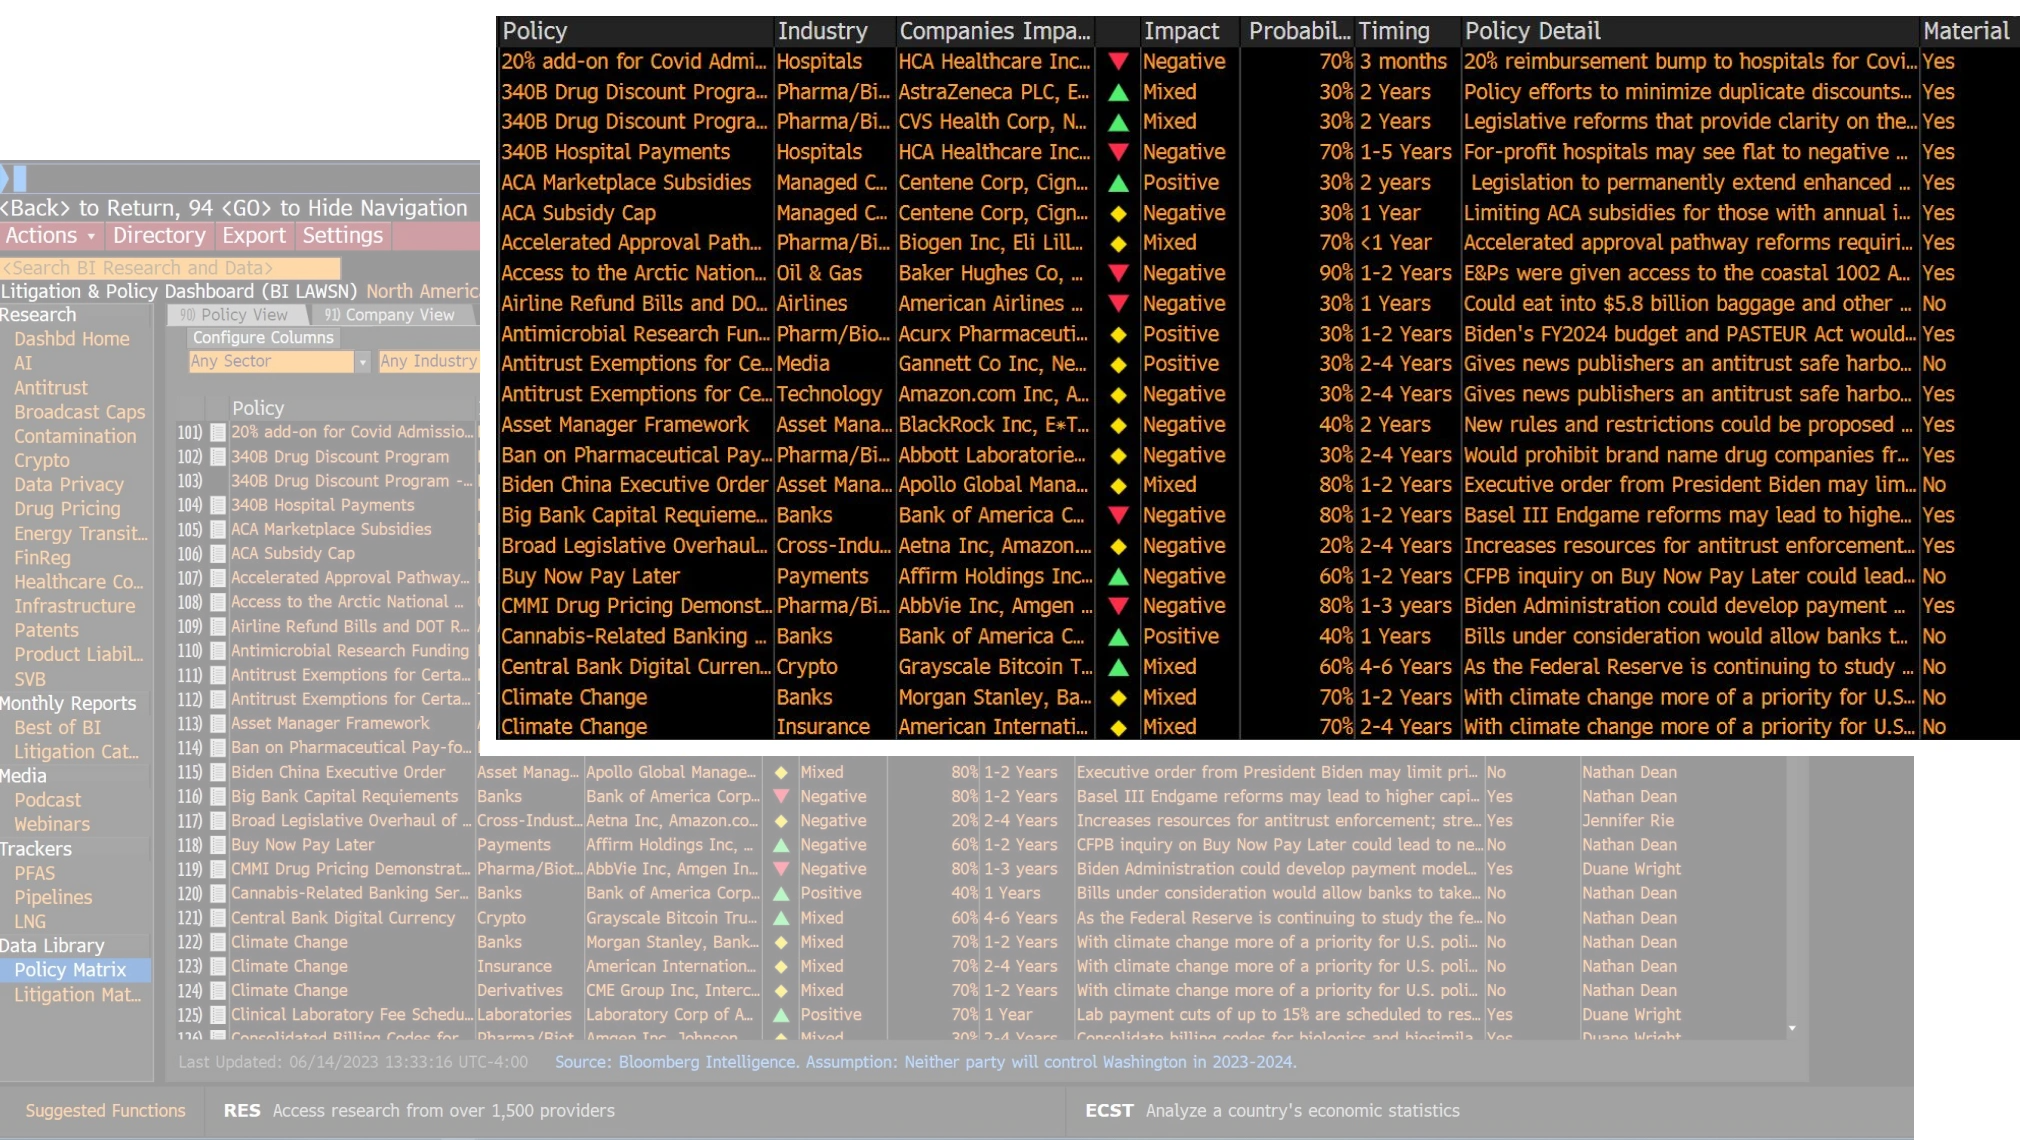Image resolution: width=2036 pixels, height=1140 pixels.
Task: Open the Any Industry filter dropdown
Action: pos(428,361)
